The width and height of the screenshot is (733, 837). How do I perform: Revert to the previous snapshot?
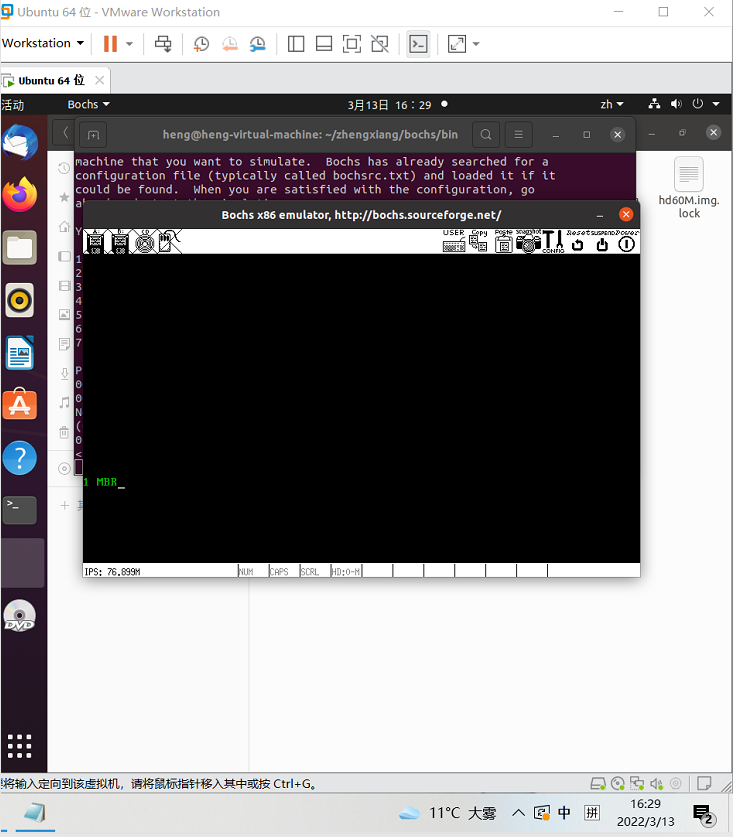point(230,44)
